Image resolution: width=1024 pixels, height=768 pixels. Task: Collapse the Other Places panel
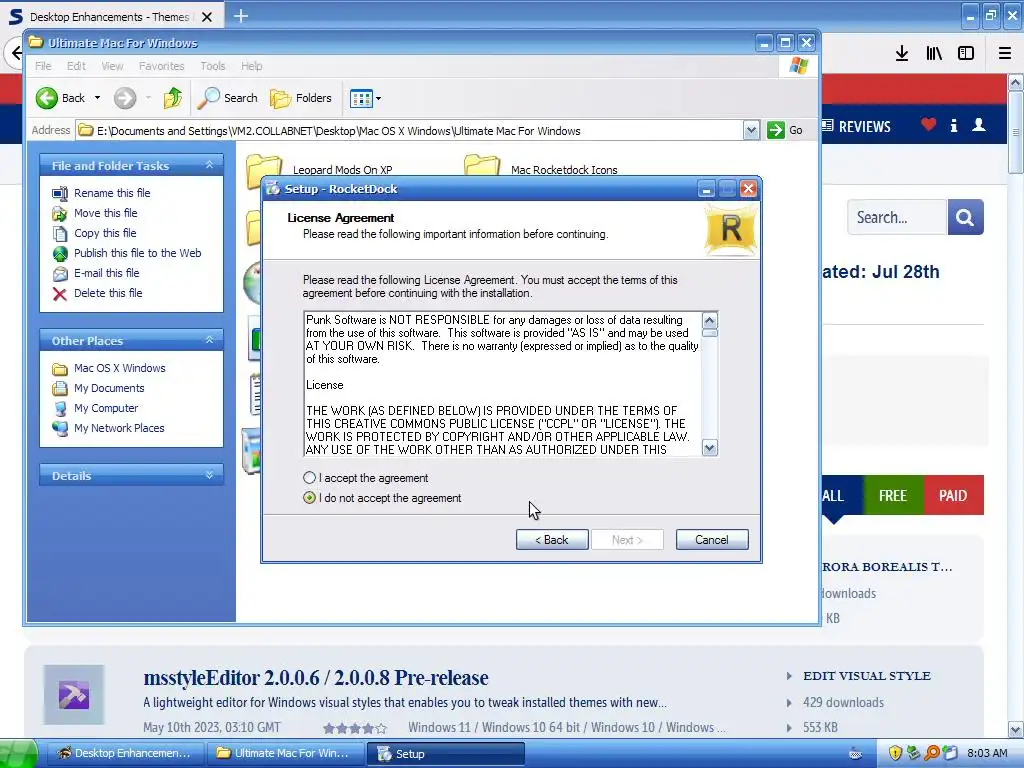click(210, 340)
